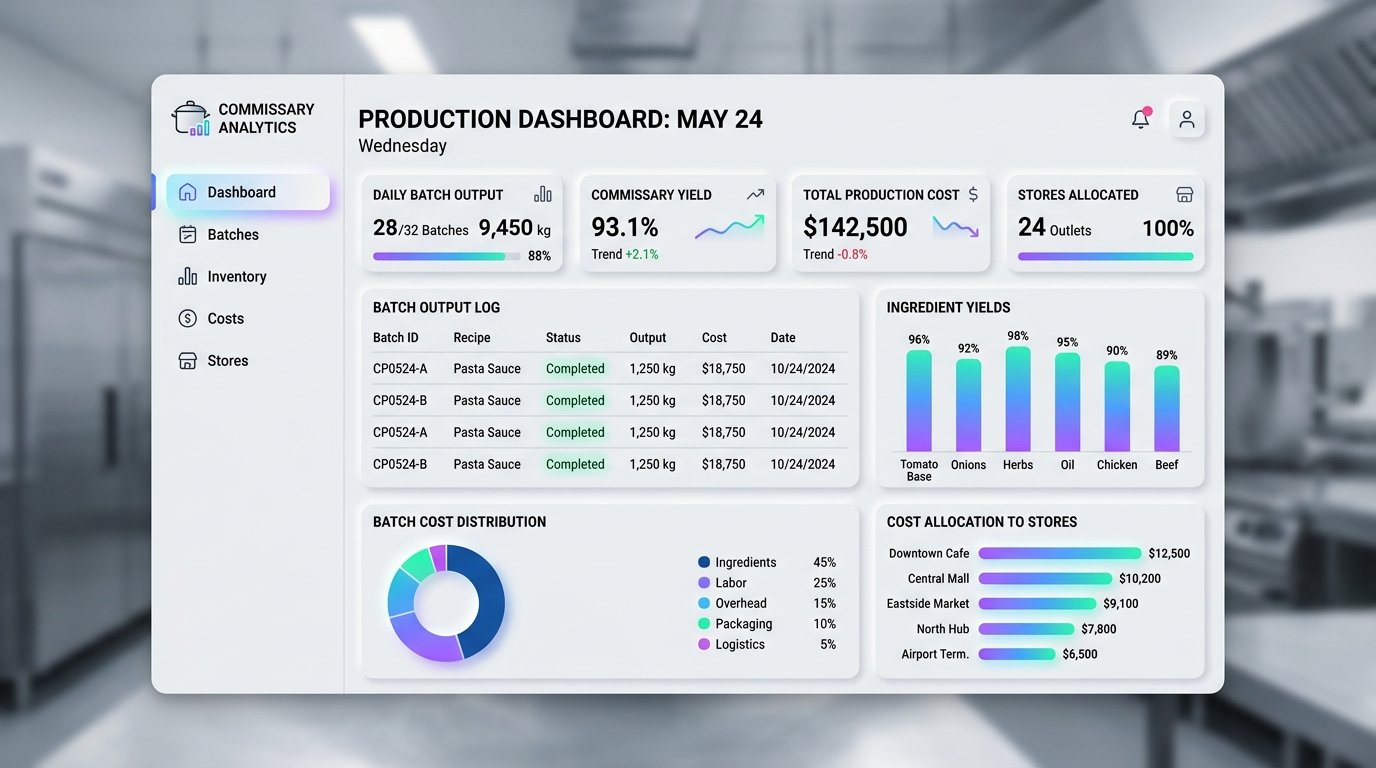Screen dimensions: 1376x768
Task: Click the Inventory bar chart sidebar icon
Action: tap(187, 276)
